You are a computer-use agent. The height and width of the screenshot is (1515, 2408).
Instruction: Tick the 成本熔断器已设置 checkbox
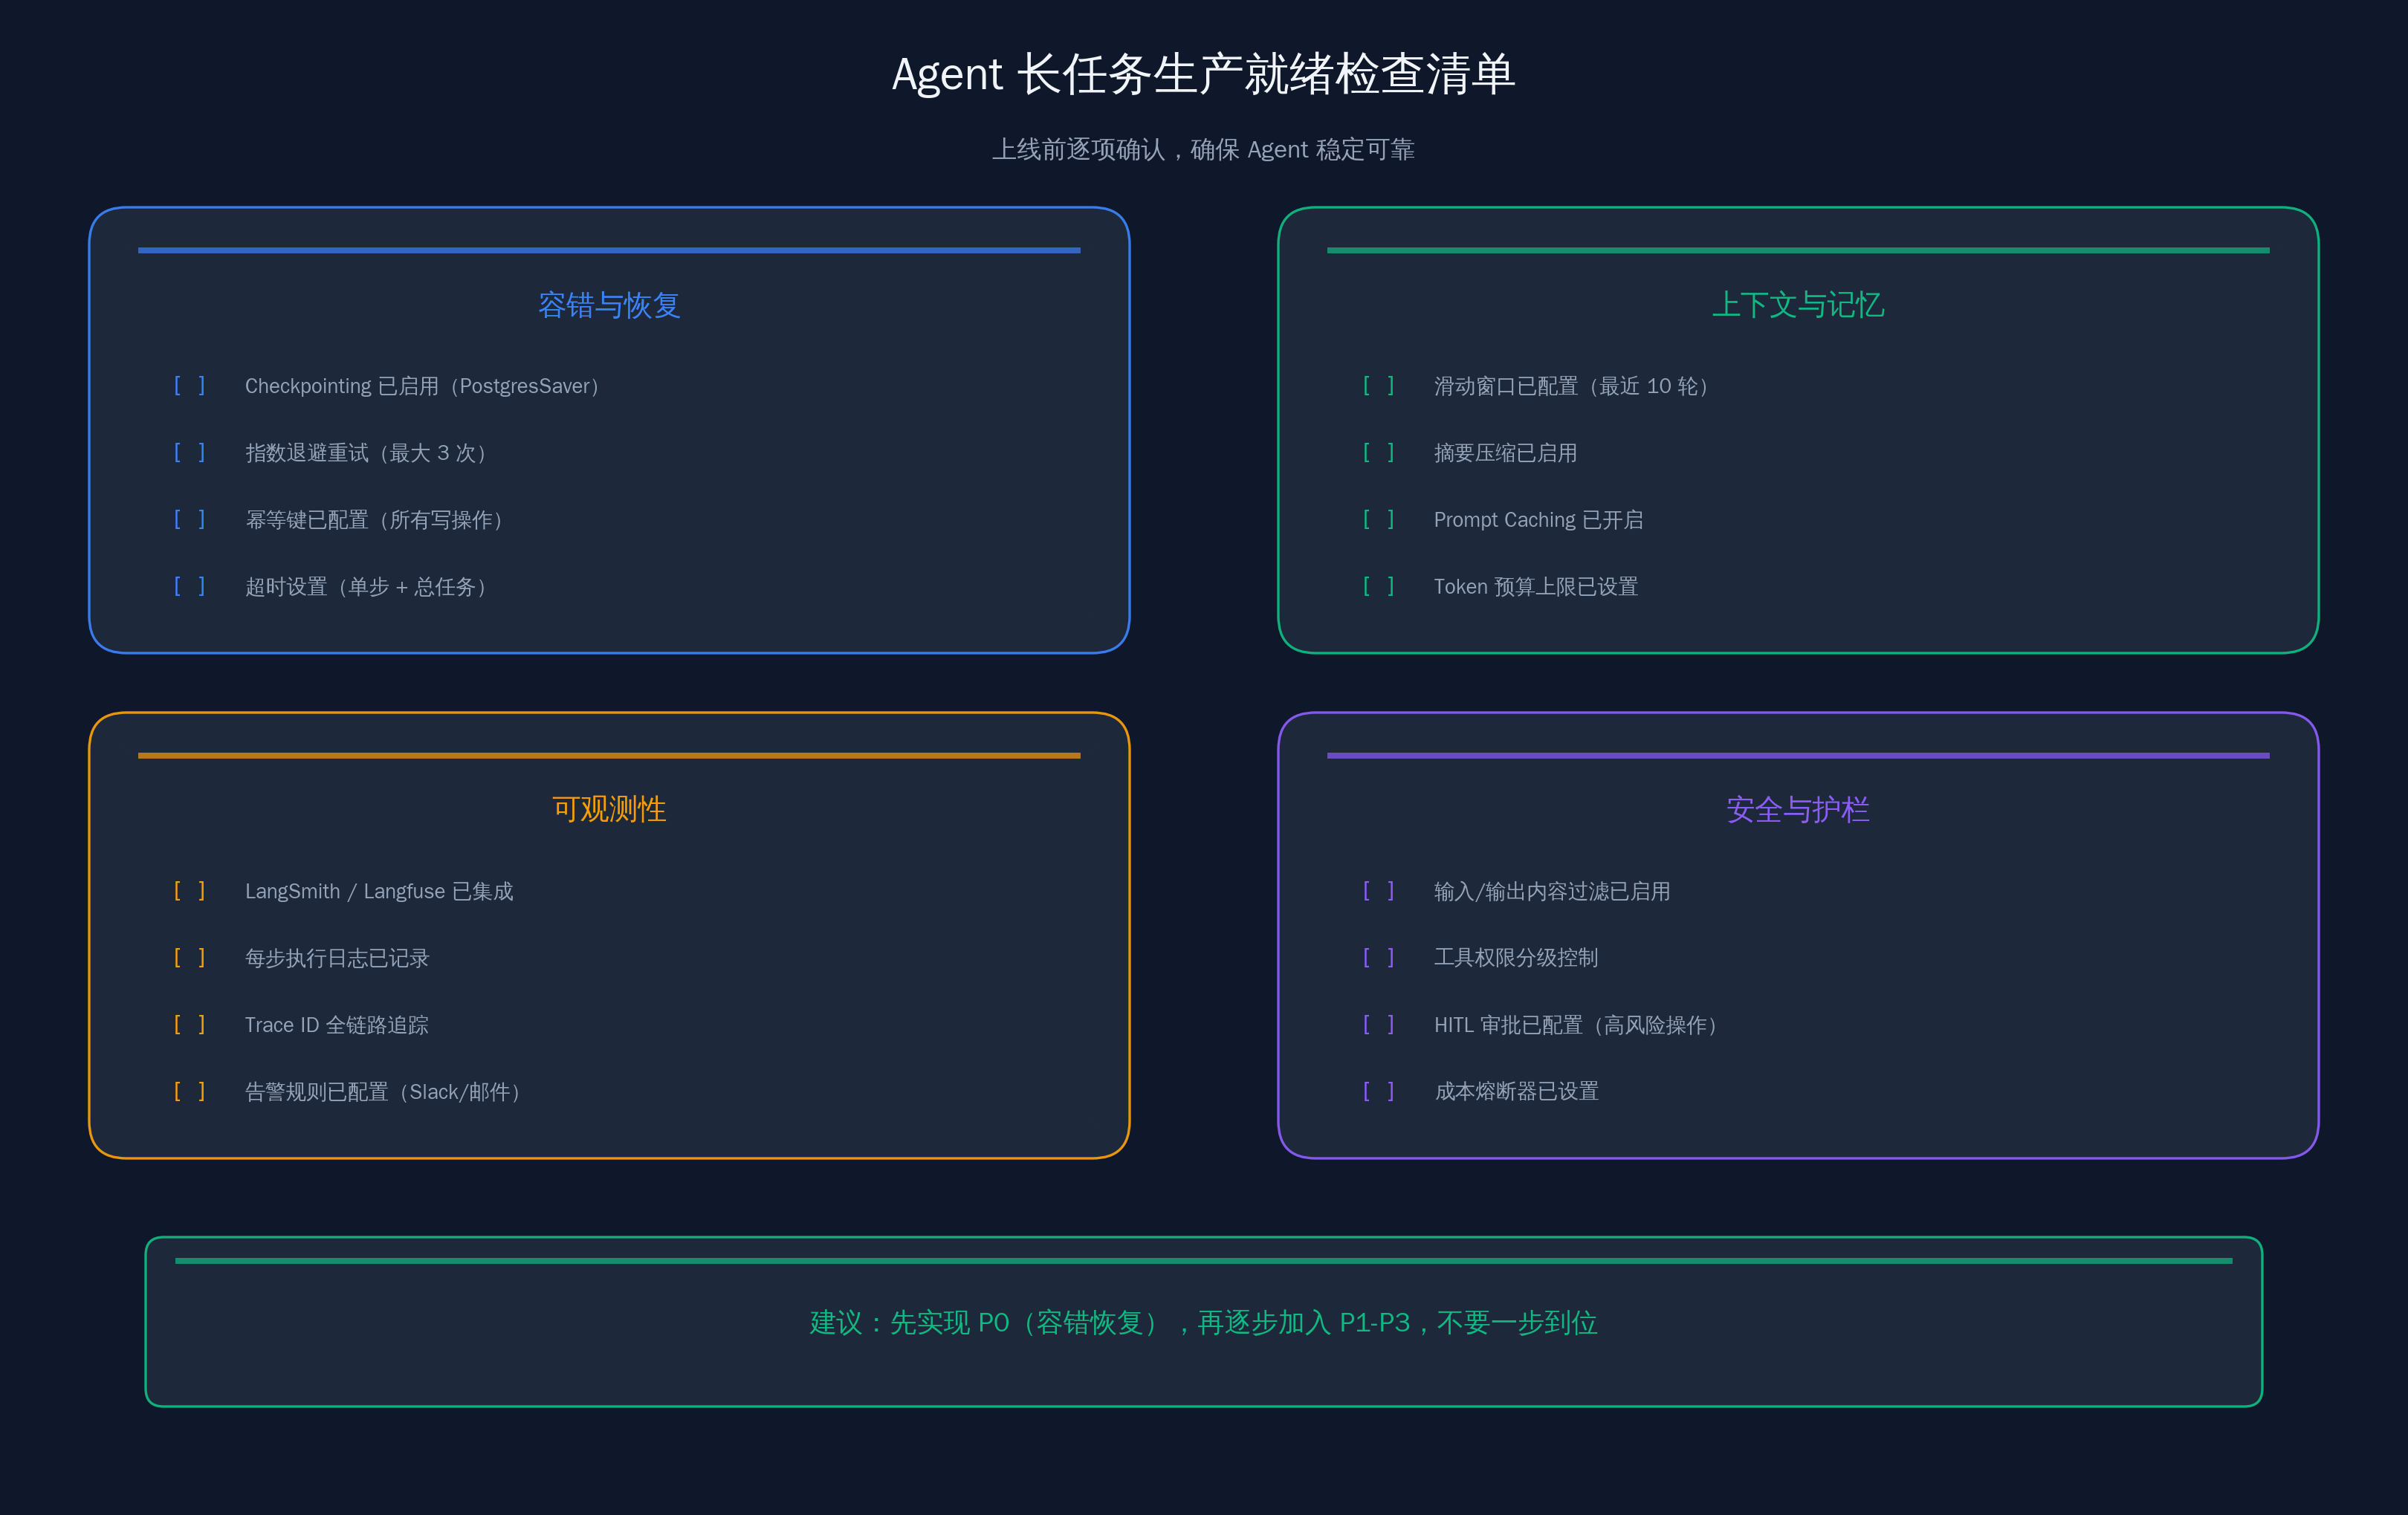click(x=1378, y=1091)
